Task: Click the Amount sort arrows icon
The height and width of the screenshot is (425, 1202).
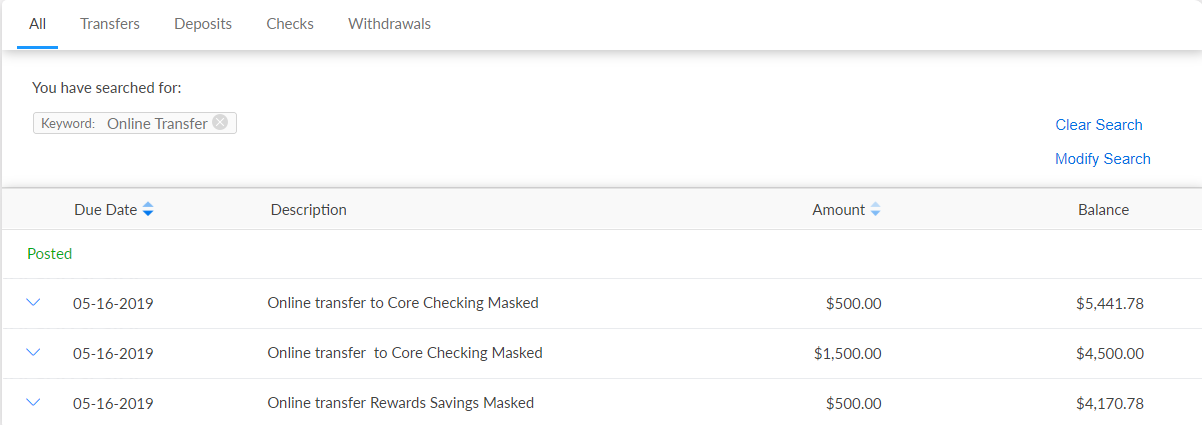Action: point(875,210)
